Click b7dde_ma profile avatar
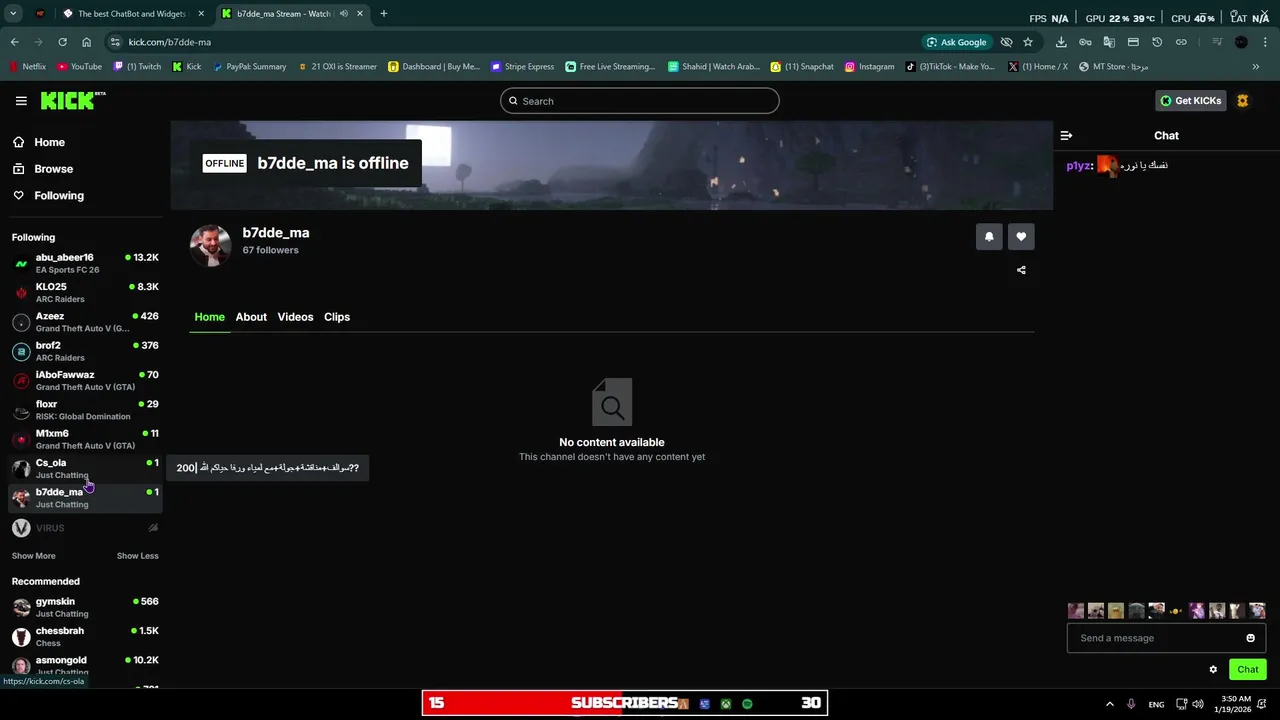The height and width of the screenshot is (720, 1280). point(211,245)
